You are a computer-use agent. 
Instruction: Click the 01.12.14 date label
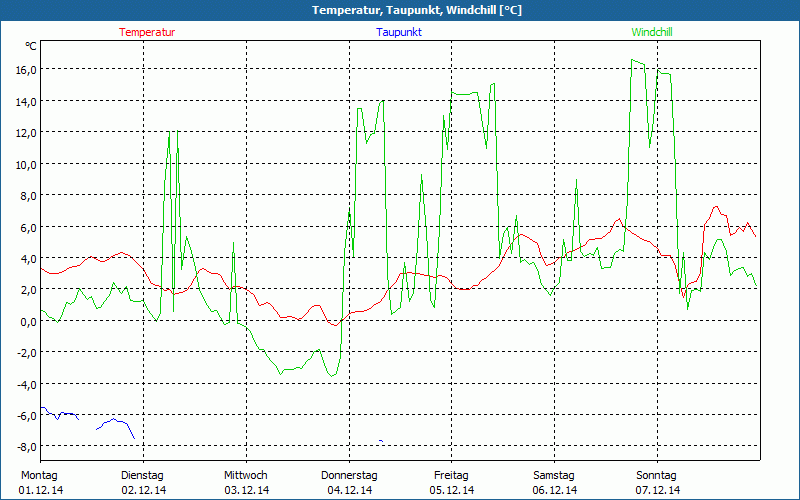(x=42, y=490)
